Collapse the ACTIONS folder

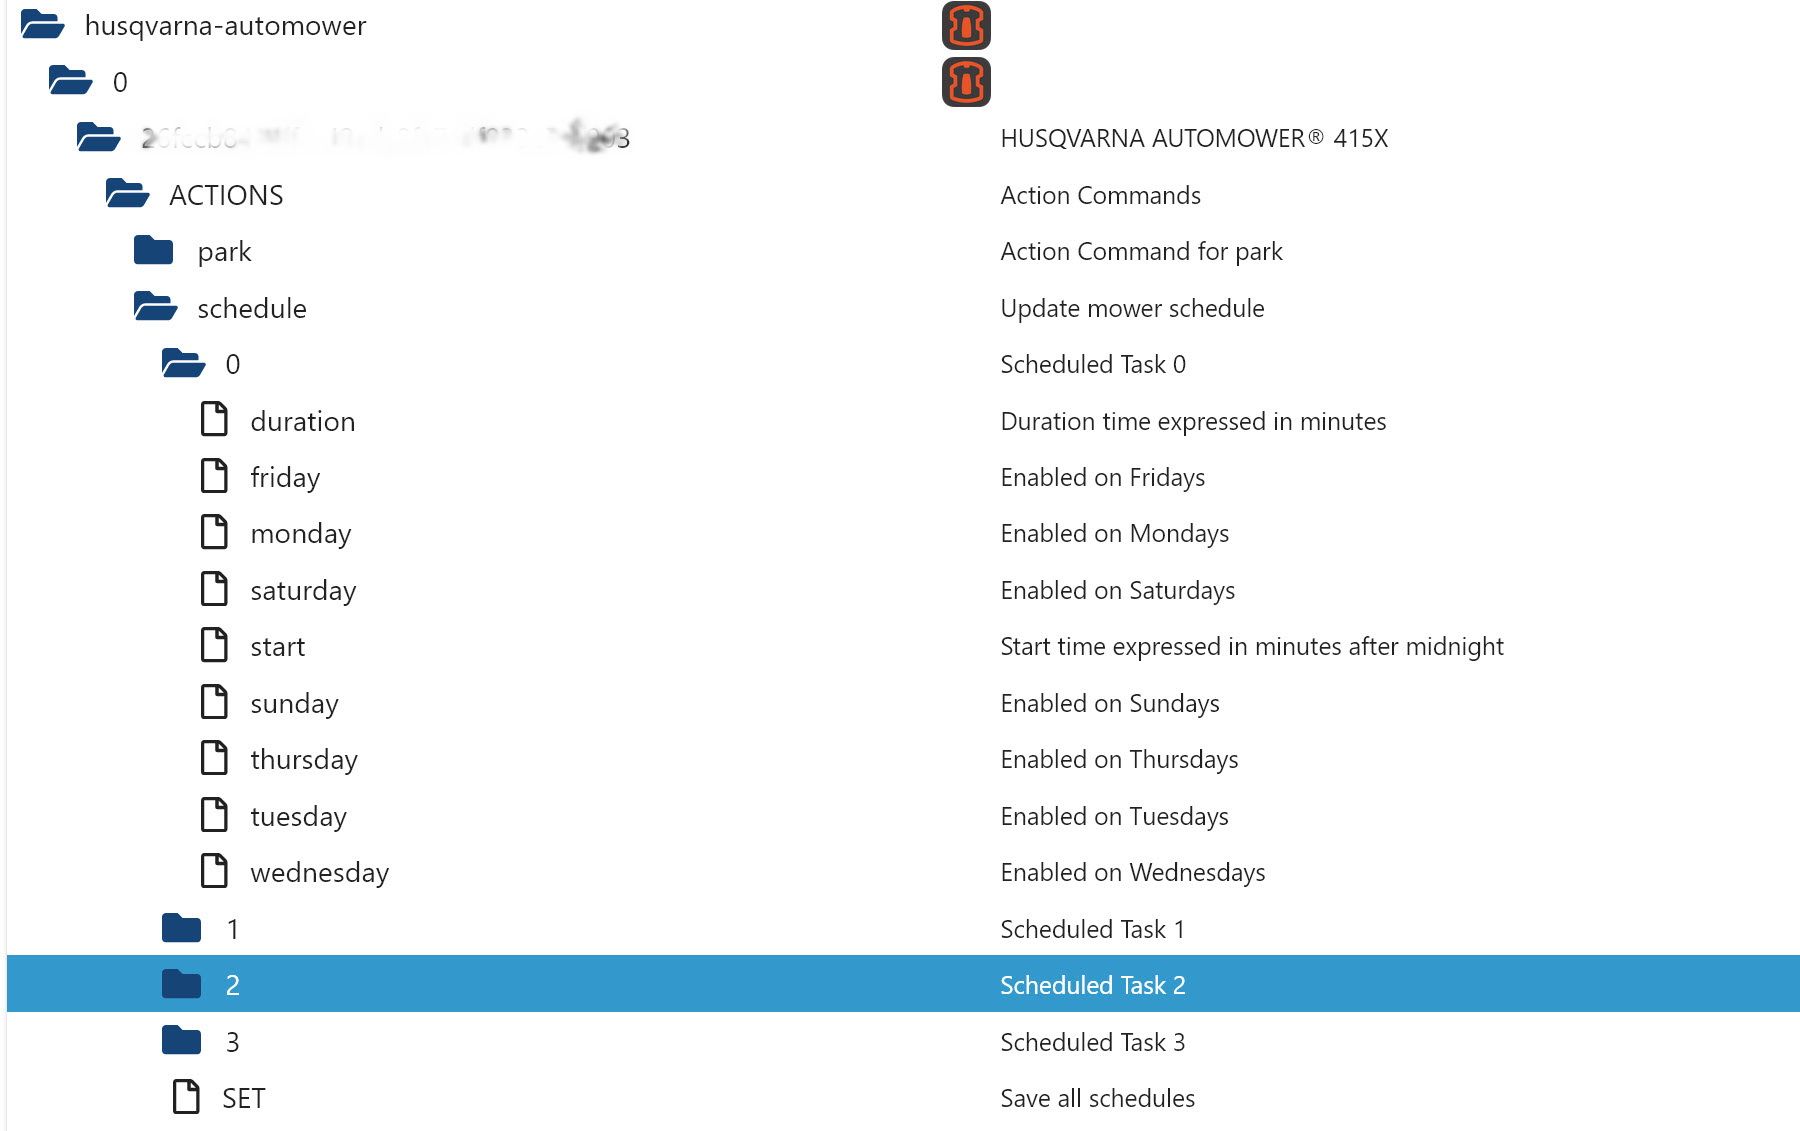pos(128,194)
